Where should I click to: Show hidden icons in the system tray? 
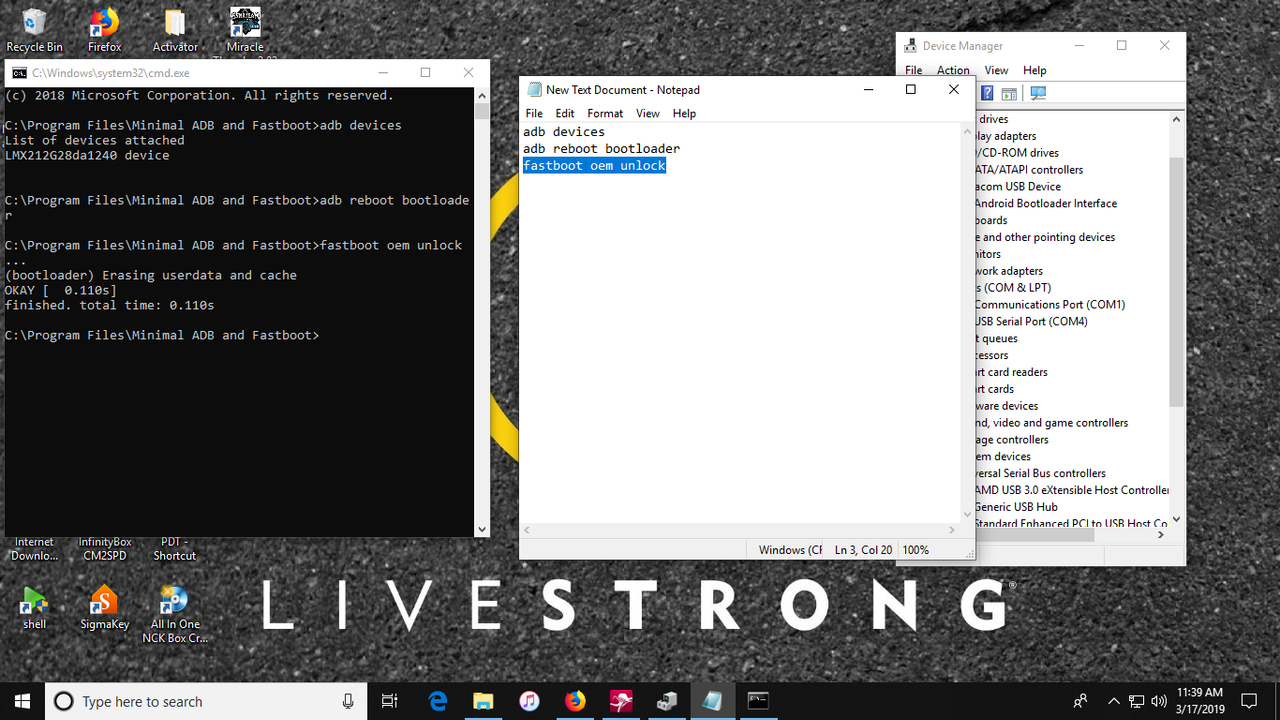point(1113,701)
